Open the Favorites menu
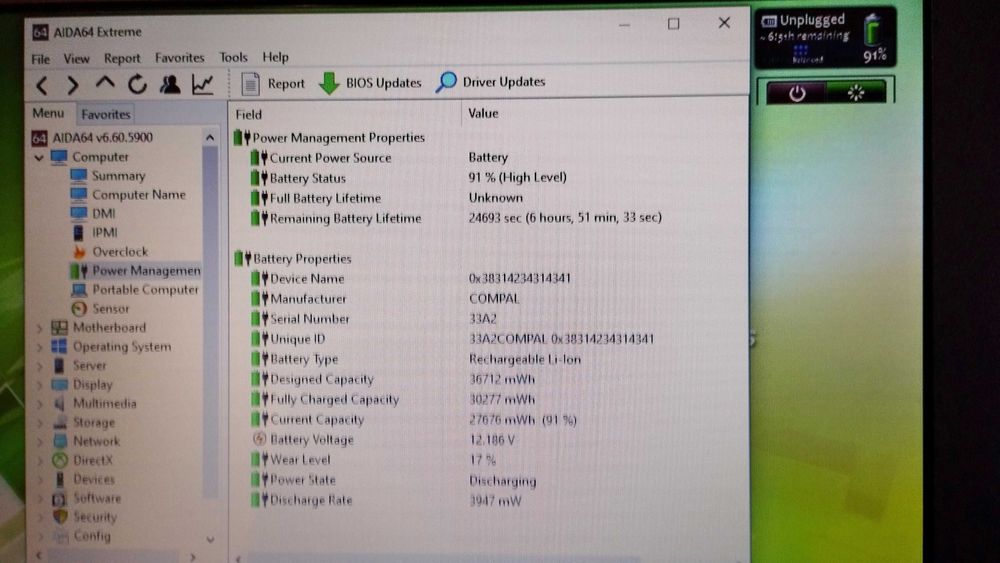Image resolution: width=1000 pixels, height=563 pixels. pyautogui.click(x=179, y=57)
